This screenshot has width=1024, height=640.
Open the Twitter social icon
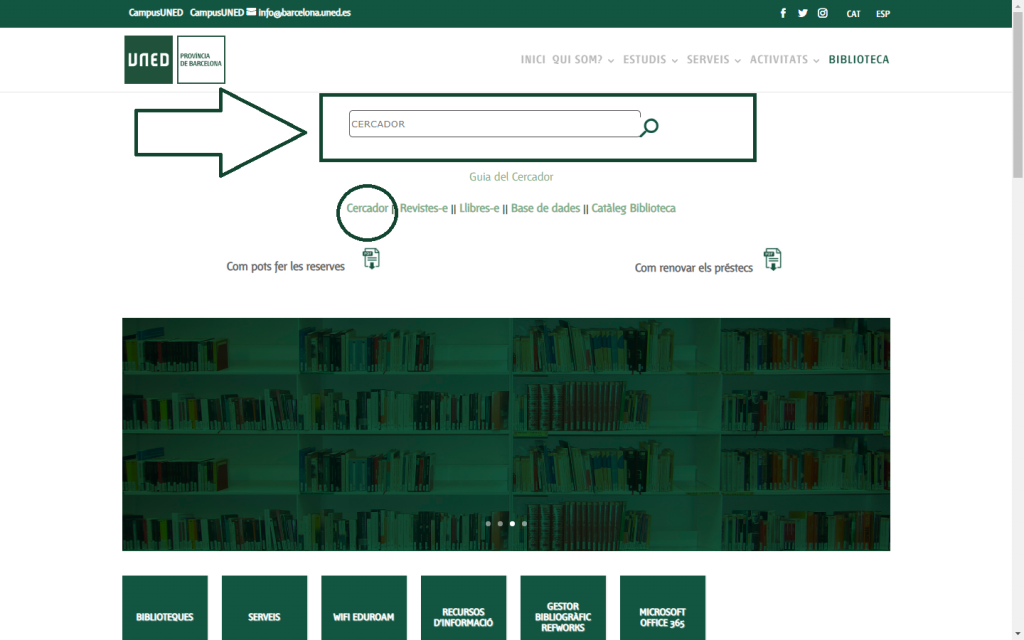(803, 13)
